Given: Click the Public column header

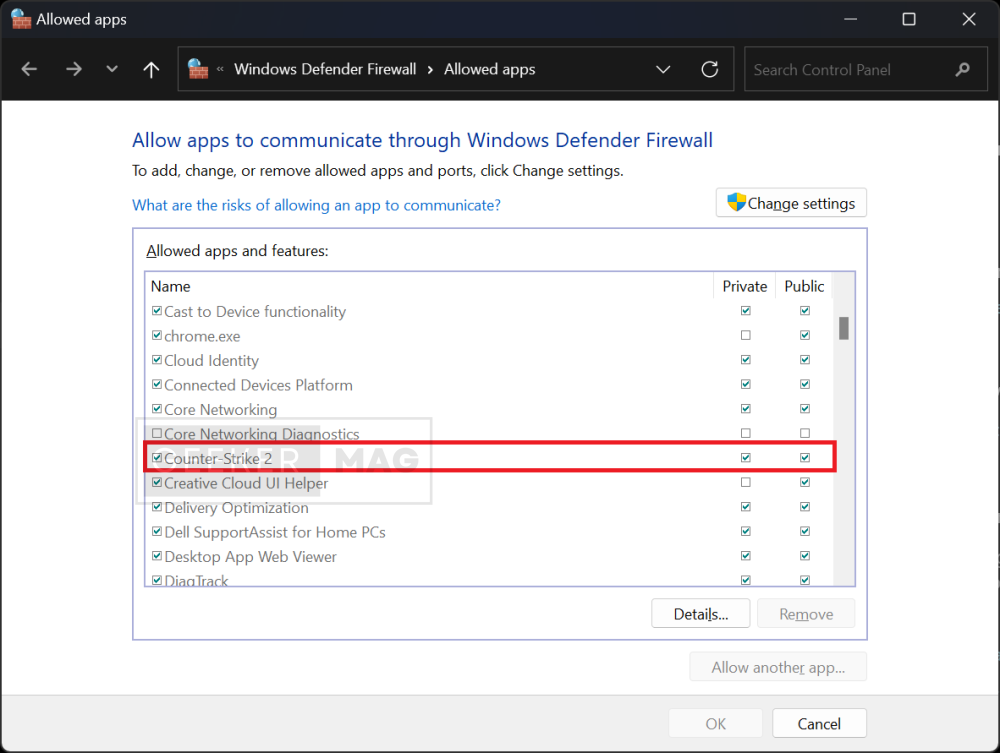Looking at the screenshot, I should click(x=804, y=286).
